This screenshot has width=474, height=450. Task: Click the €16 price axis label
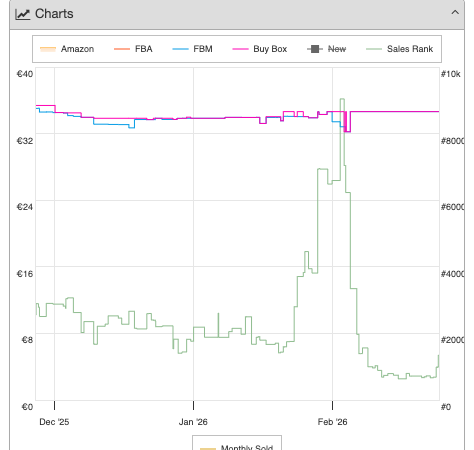(x=25, y=274)
